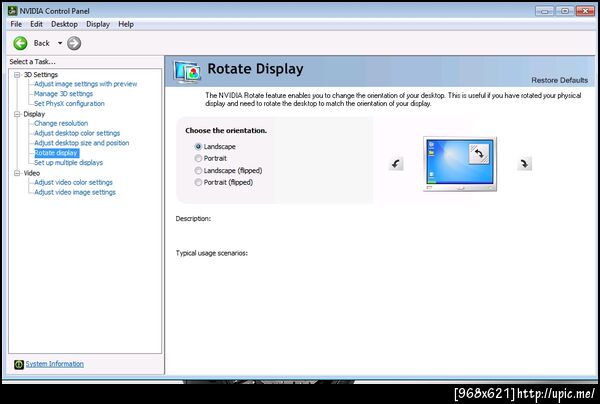
Task: Click the grey Forward arrow icon
Action: coord(74,43)
